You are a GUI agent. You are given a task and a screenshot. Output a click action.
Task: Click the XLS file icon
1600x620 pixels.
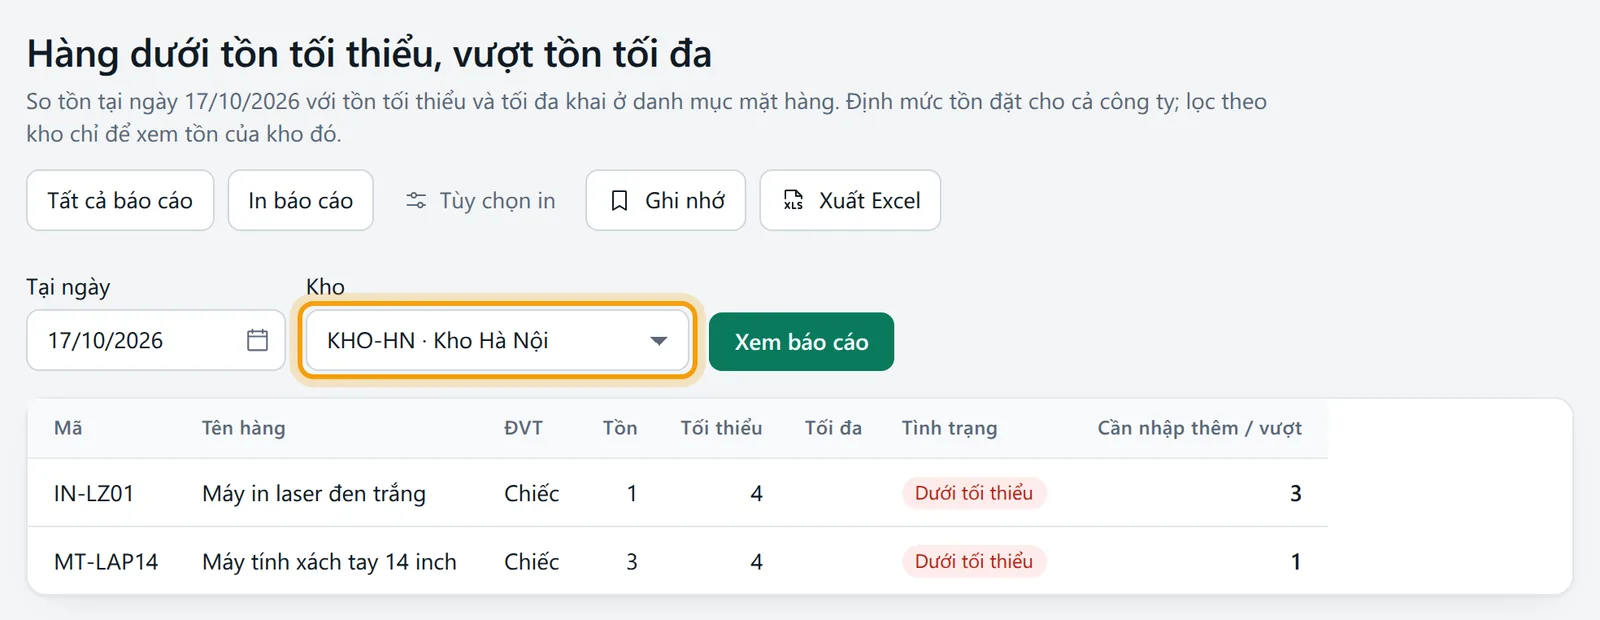793,200
